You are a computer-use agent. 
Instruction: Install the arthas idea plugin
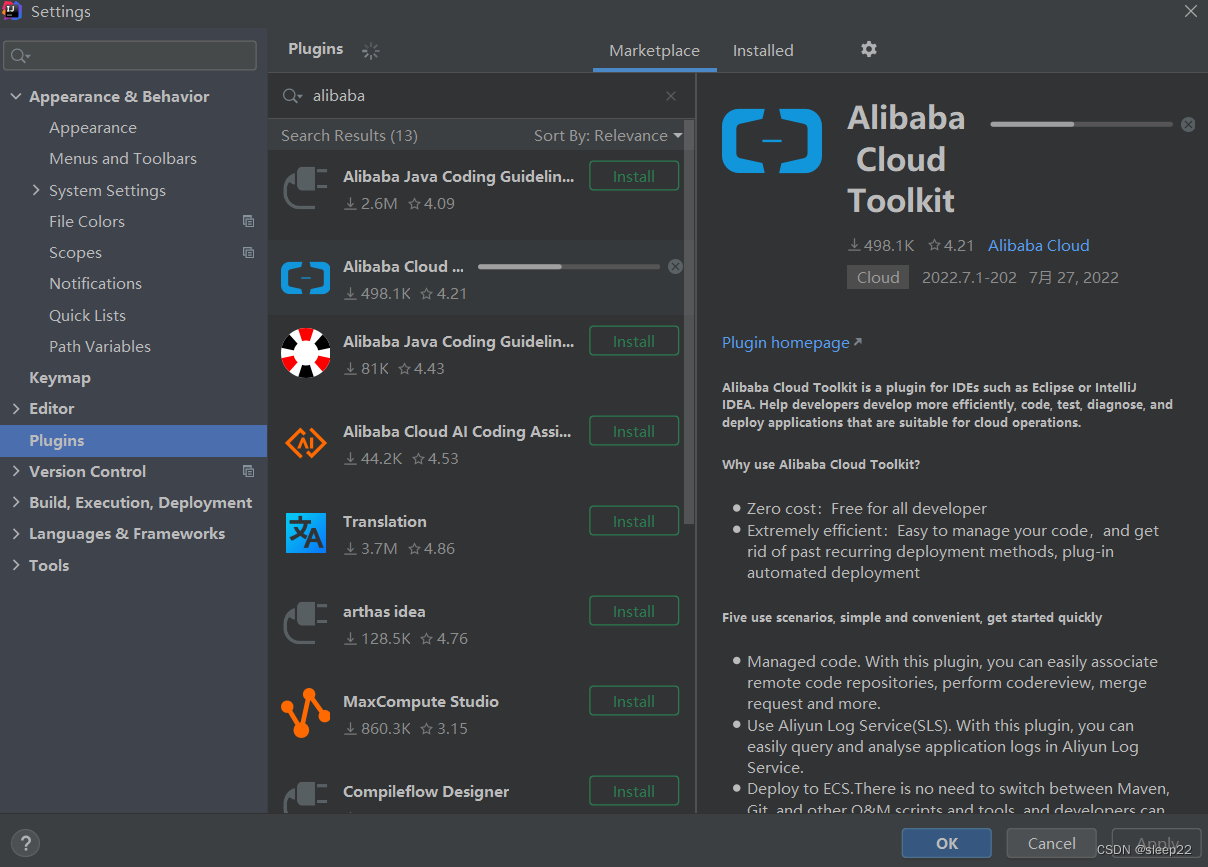click(634, 611)
